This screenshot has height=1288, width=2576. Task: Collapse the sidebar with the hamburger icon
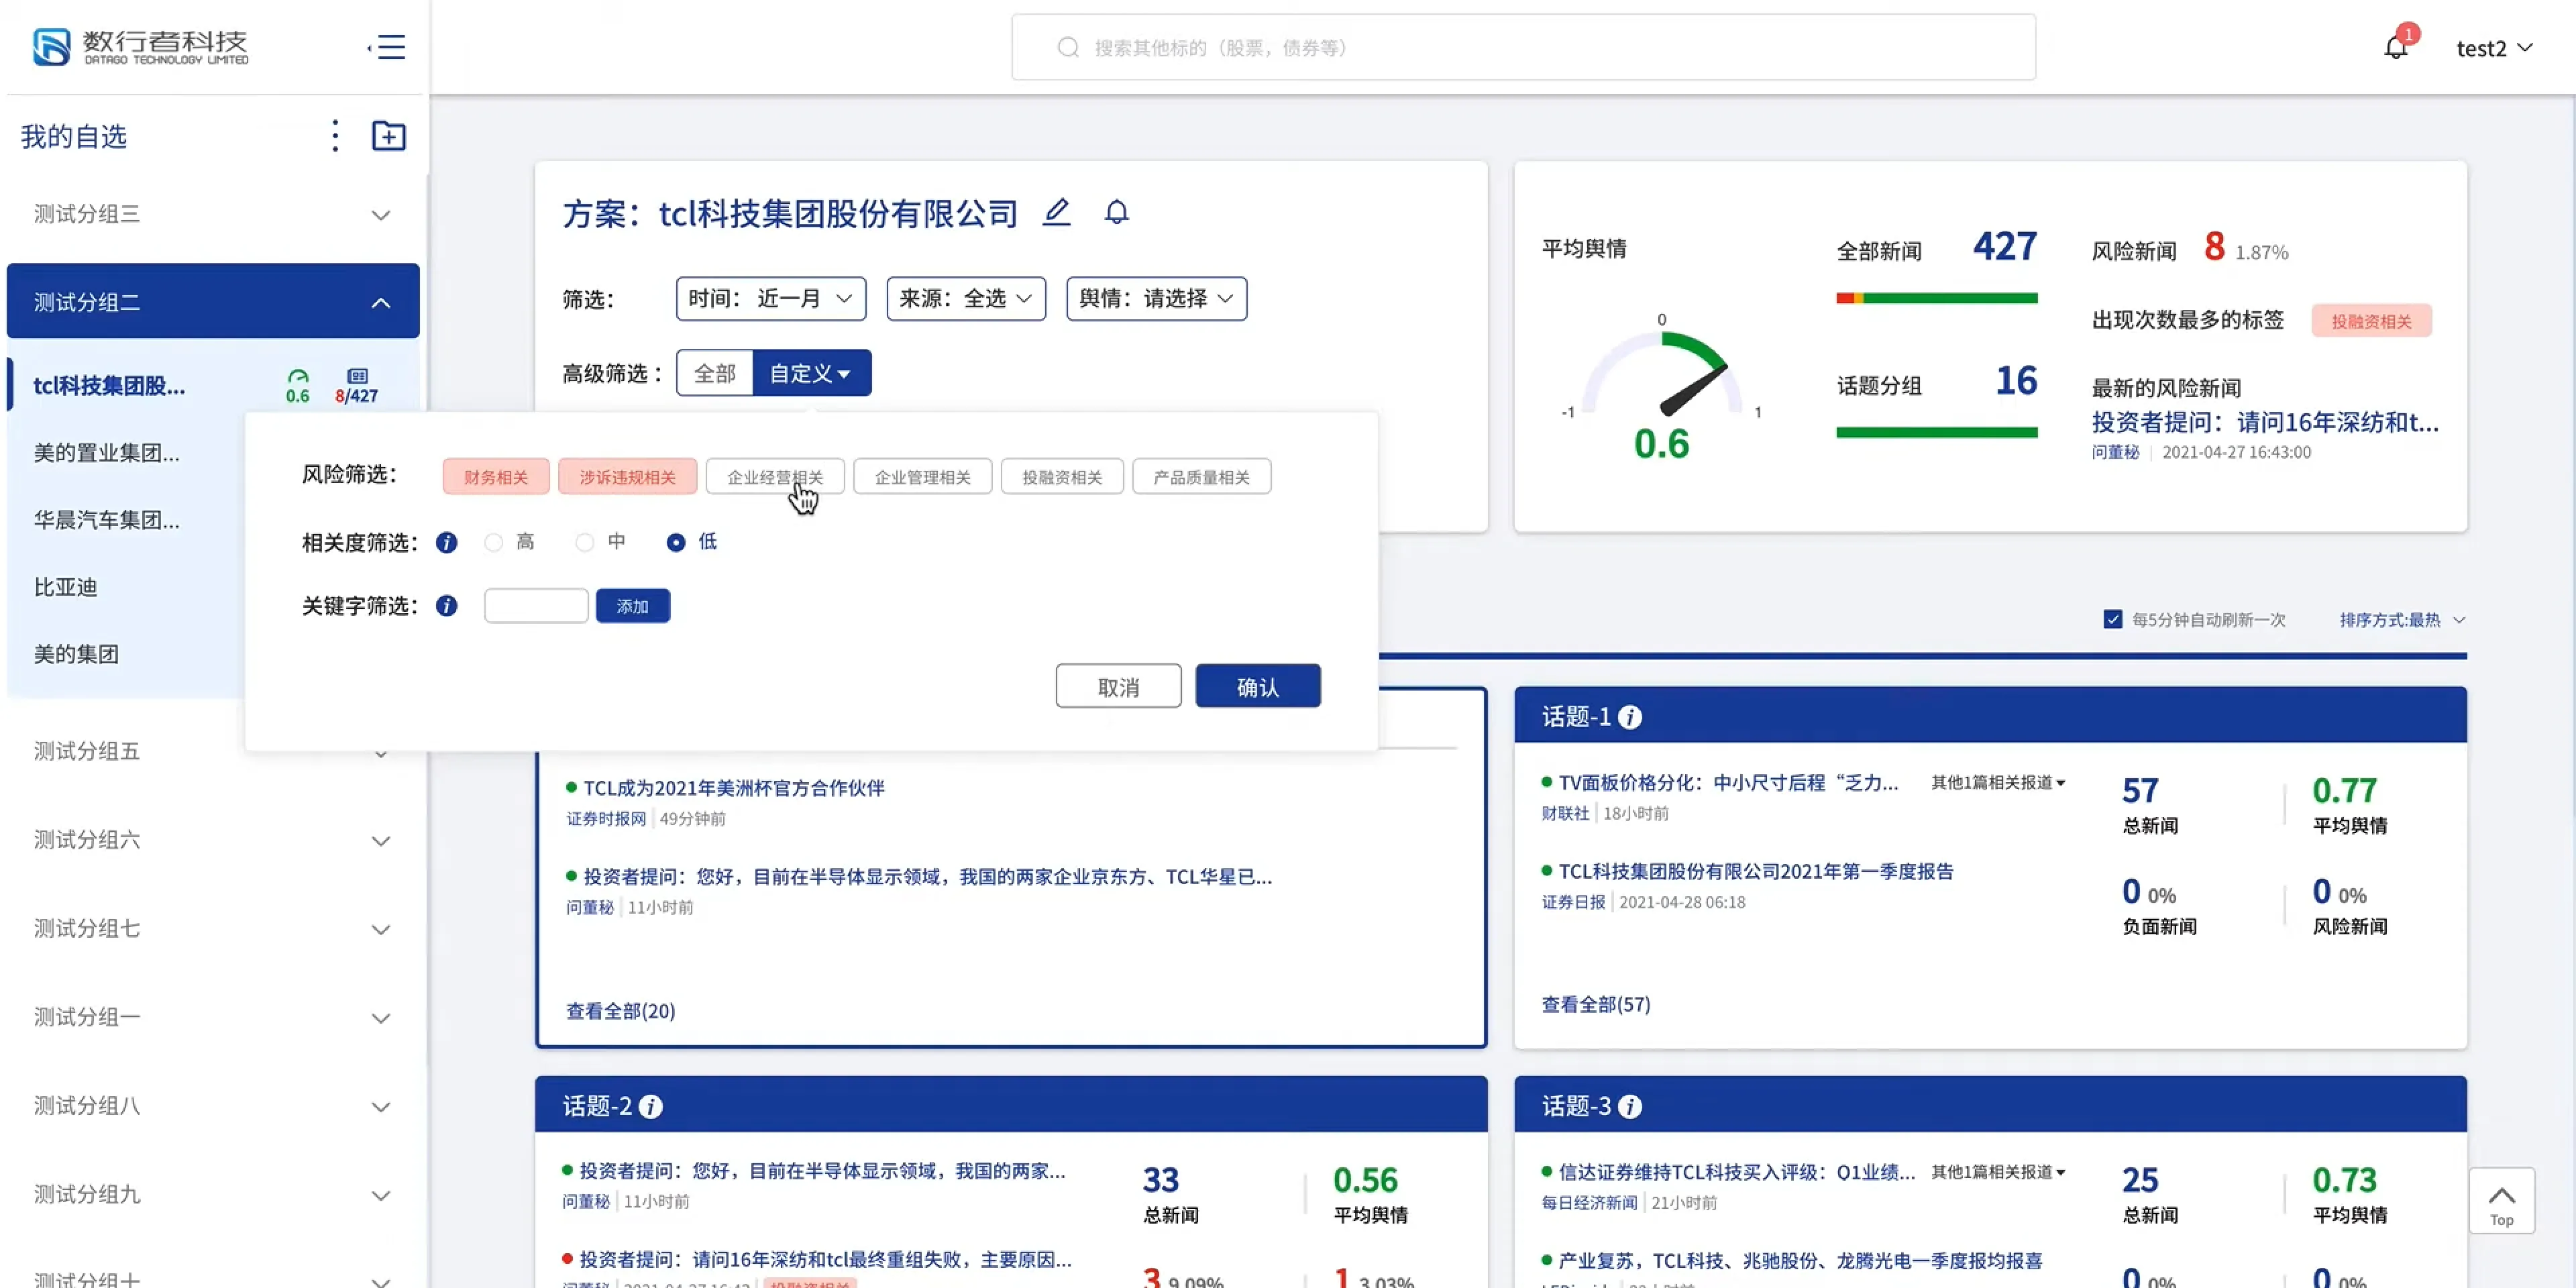click(386, 47)
